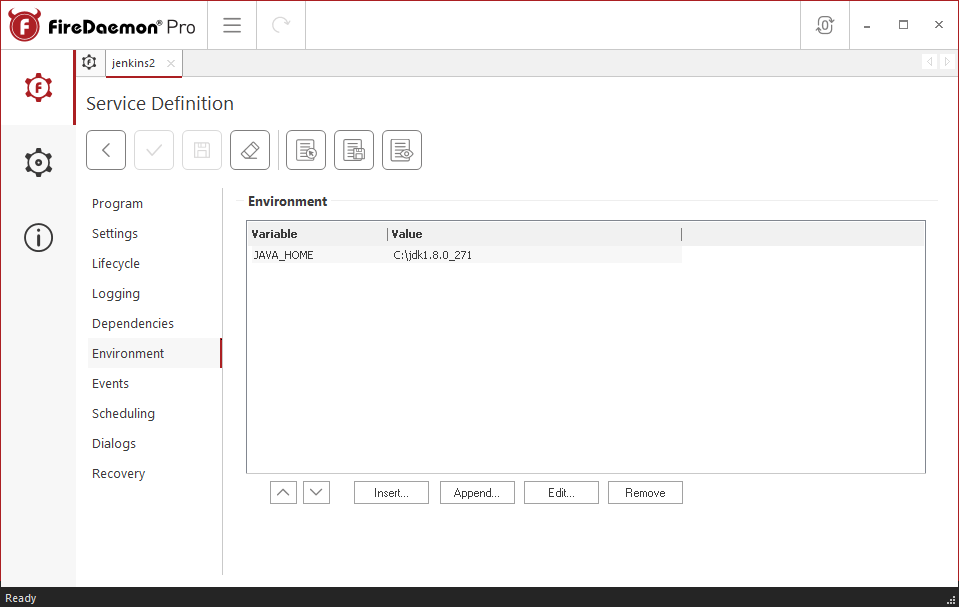959x607 pixels.
Task: Click the Edit... button
Action: [x=561, y=493]
